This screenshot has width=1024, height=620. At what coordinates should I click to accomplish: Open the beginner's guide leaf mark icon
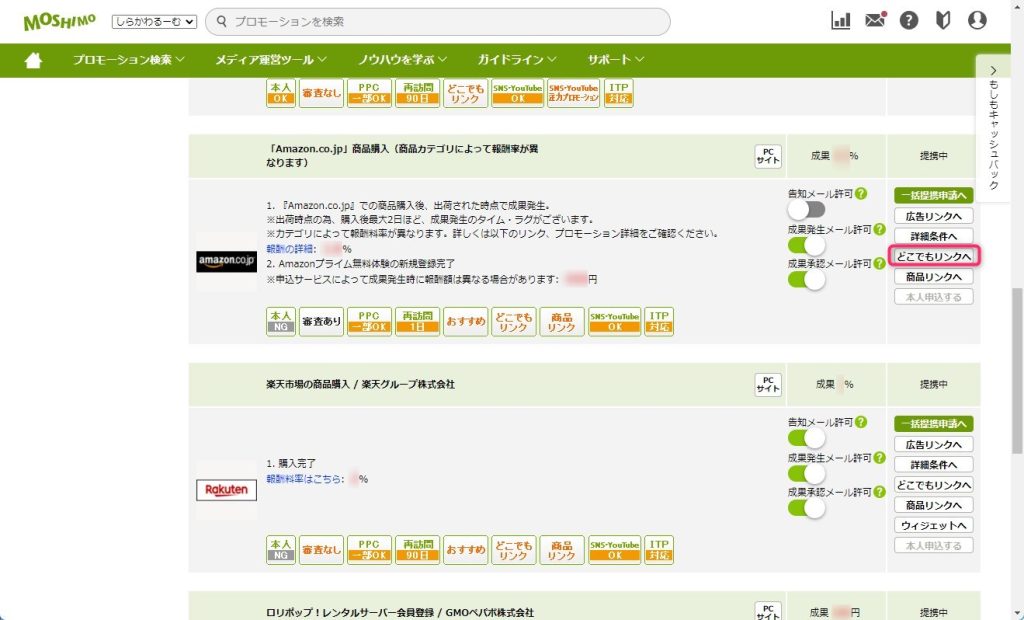(x=942, y=21)
